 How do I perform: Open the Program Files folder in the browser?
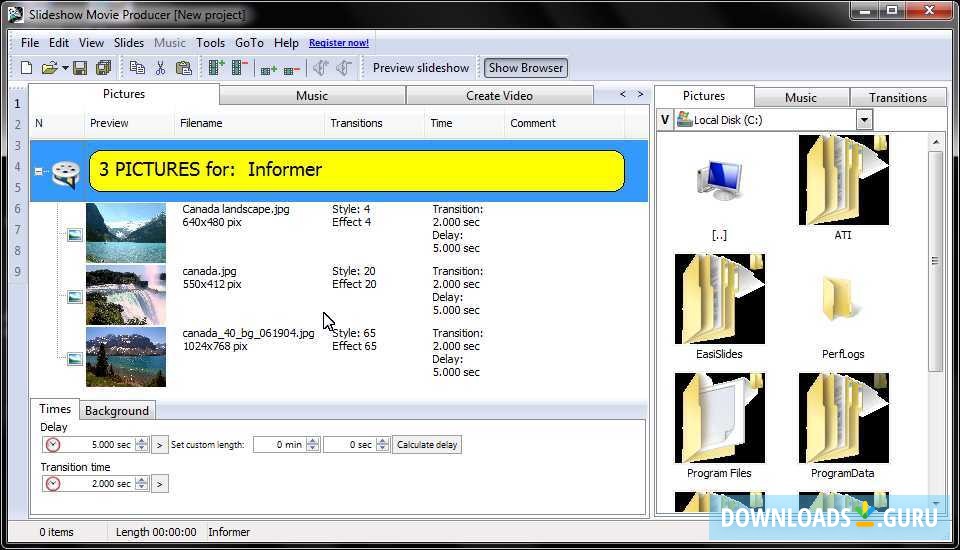pyautogui.click(x=719, y=418)
